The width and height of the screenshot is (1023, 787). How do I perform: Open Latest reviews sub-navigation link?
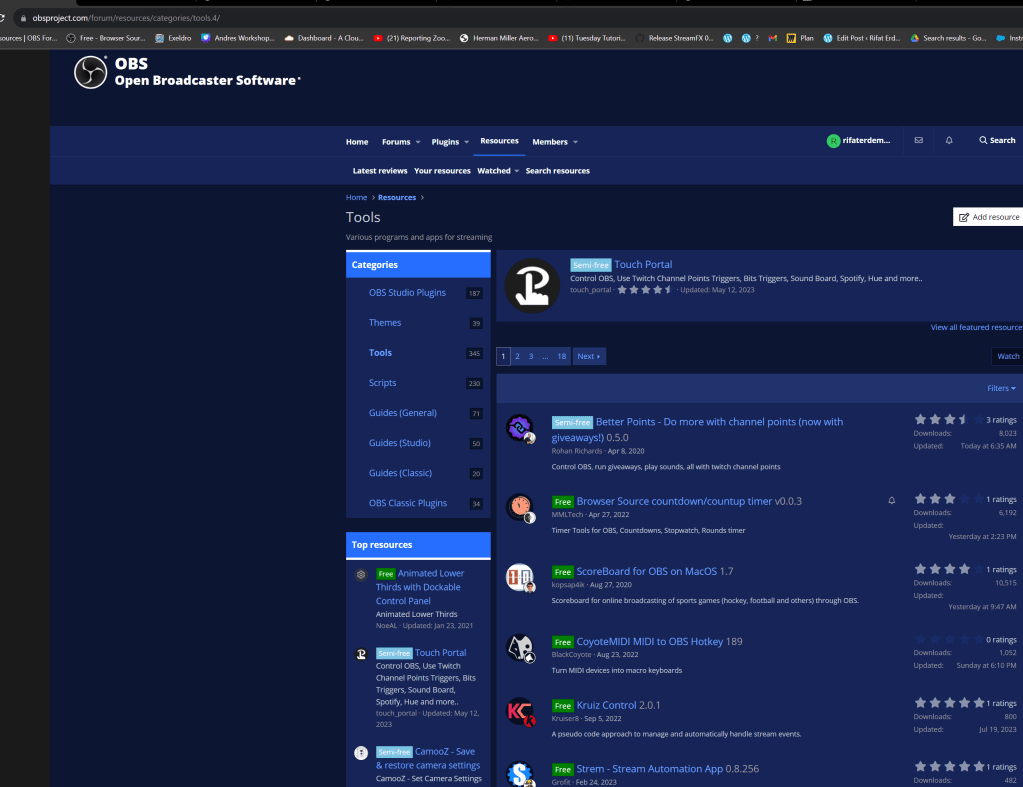click(380, 171)
